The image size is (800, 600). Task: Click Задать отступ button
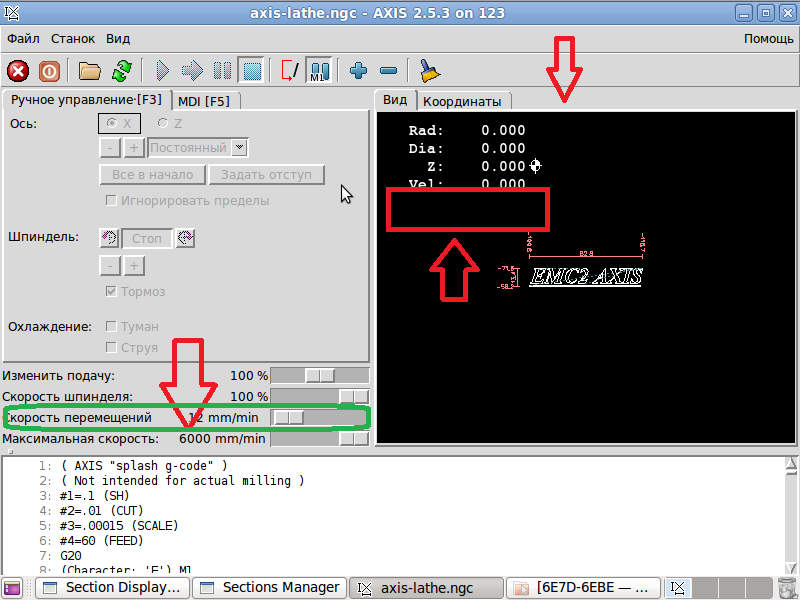coord(266,174)
